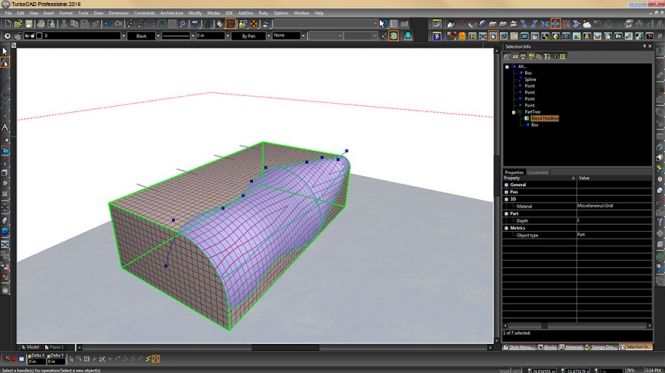Open the pen width 0 in dropdown

[227, 36]
